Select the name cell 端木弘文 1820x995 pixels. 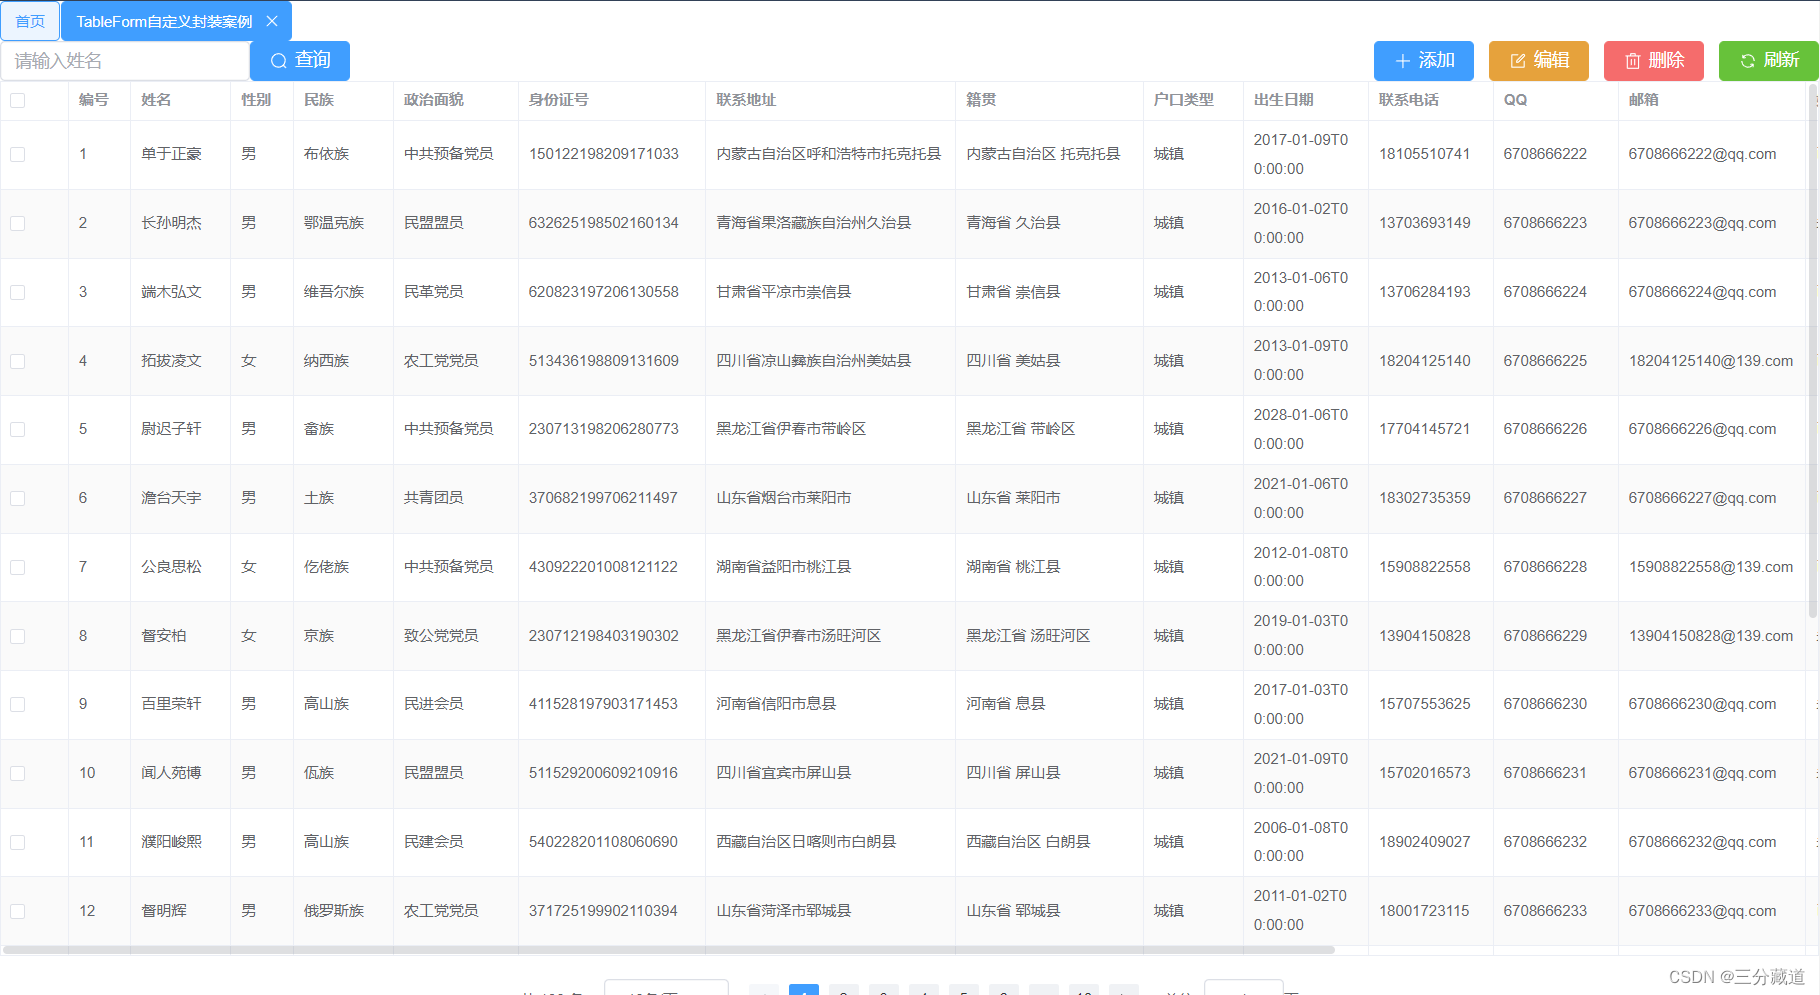[x=171, y=292]
